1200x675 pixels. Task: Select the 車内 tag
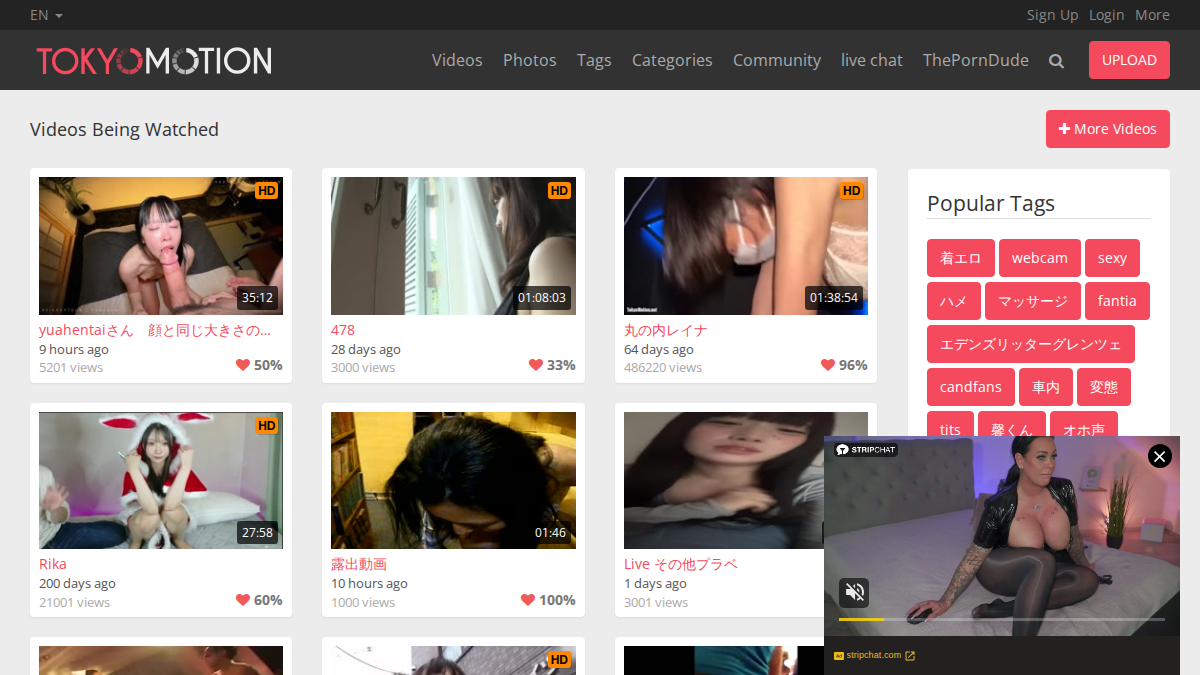click(1046, 387)
